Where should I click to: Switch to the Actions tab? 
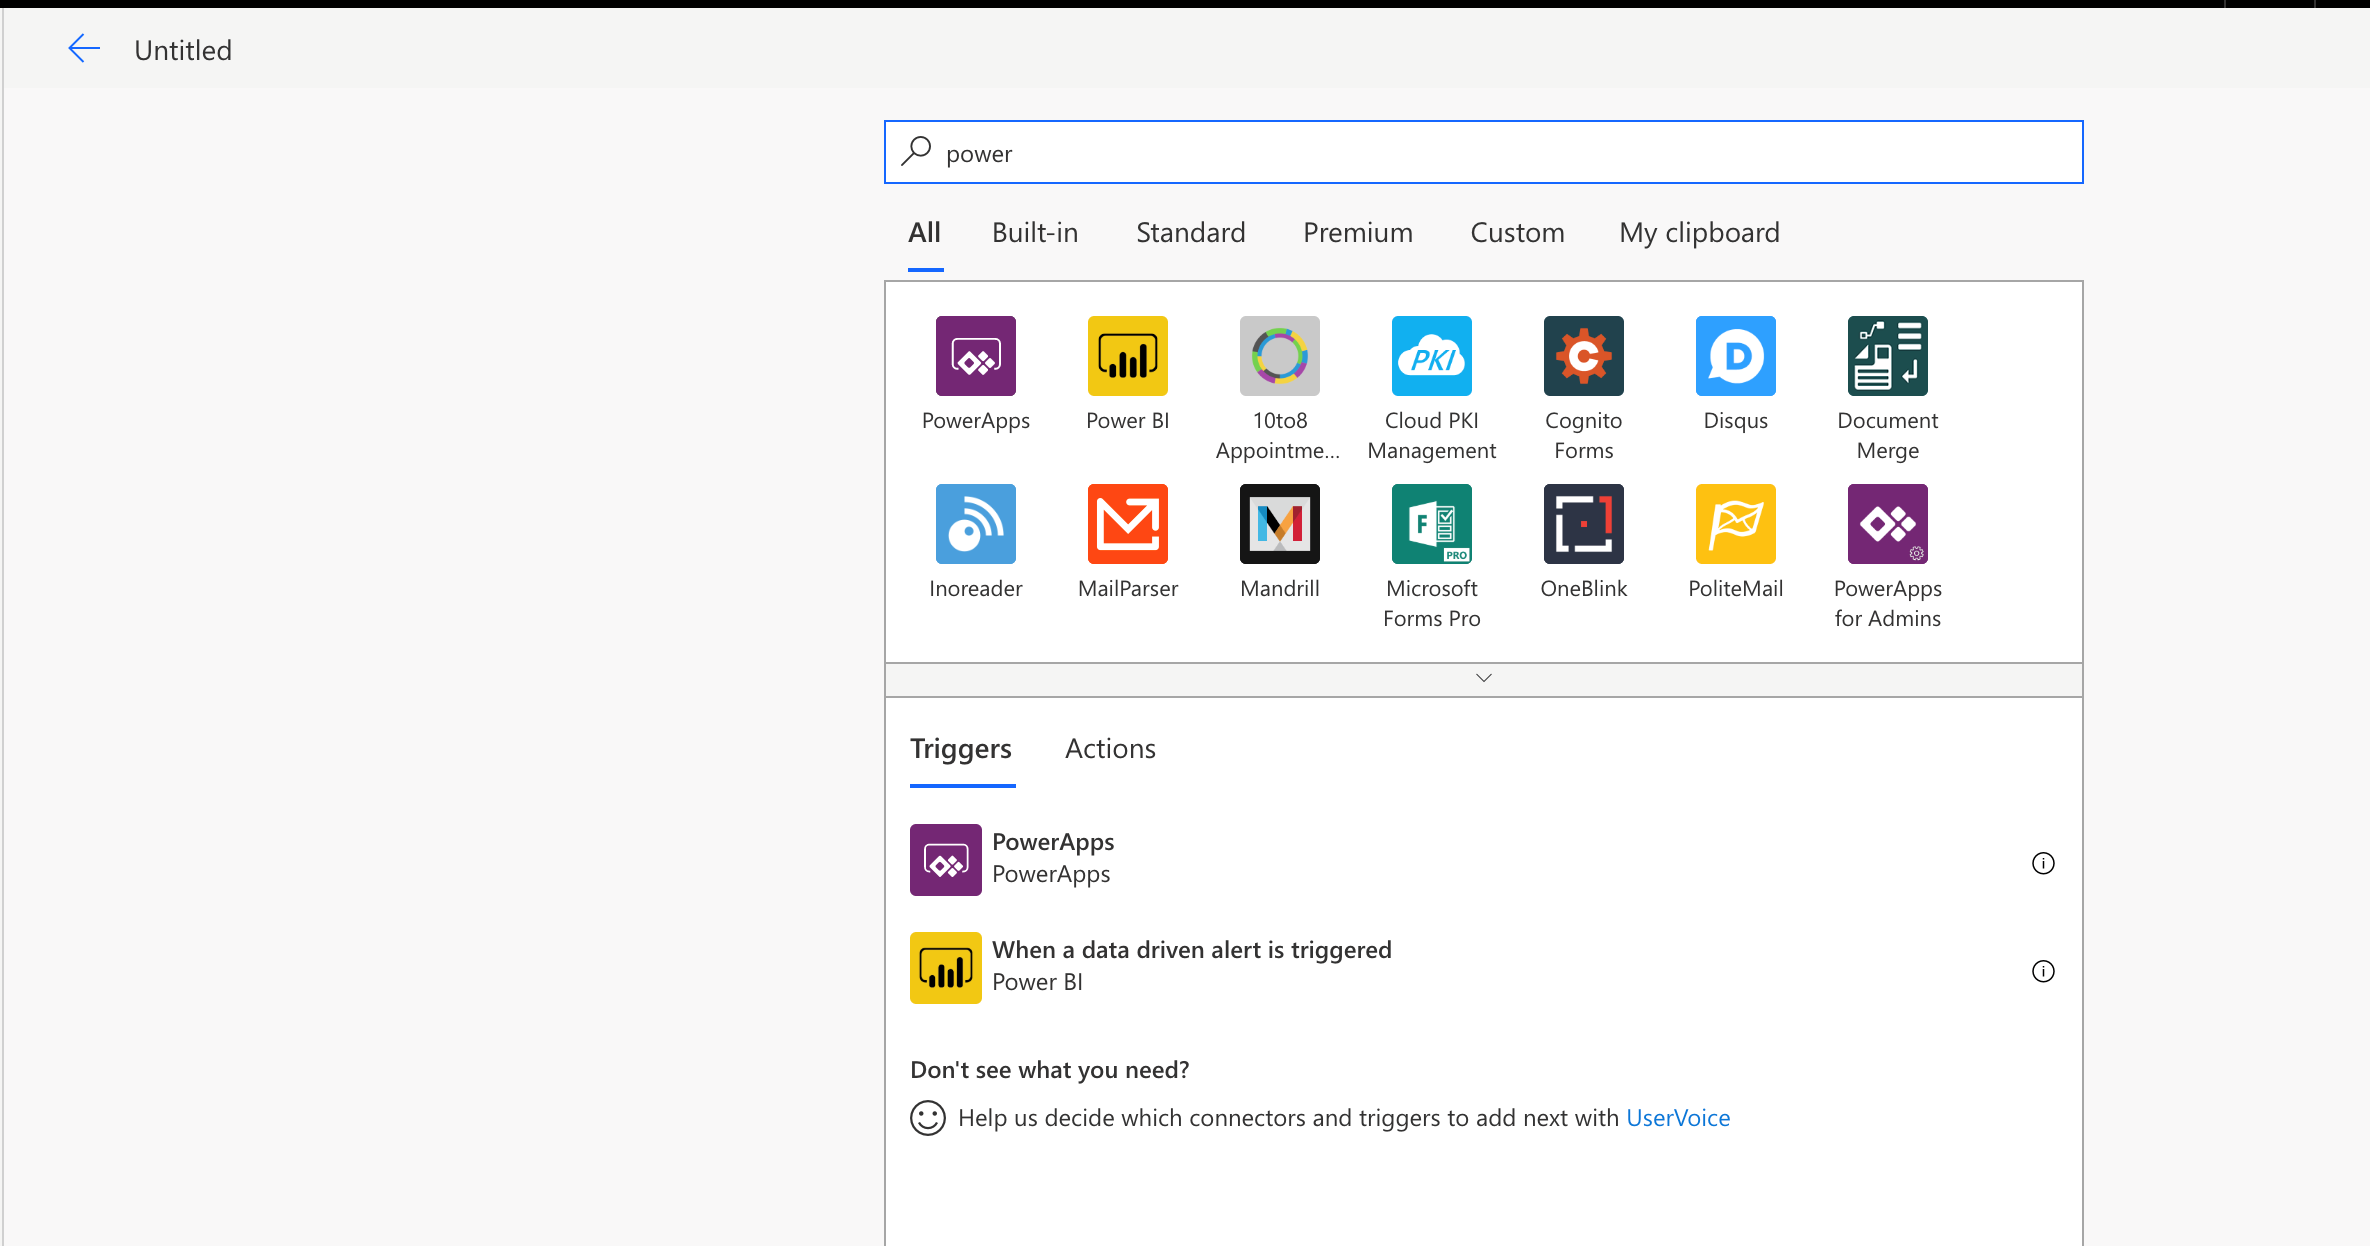[x=1110, y=748]
